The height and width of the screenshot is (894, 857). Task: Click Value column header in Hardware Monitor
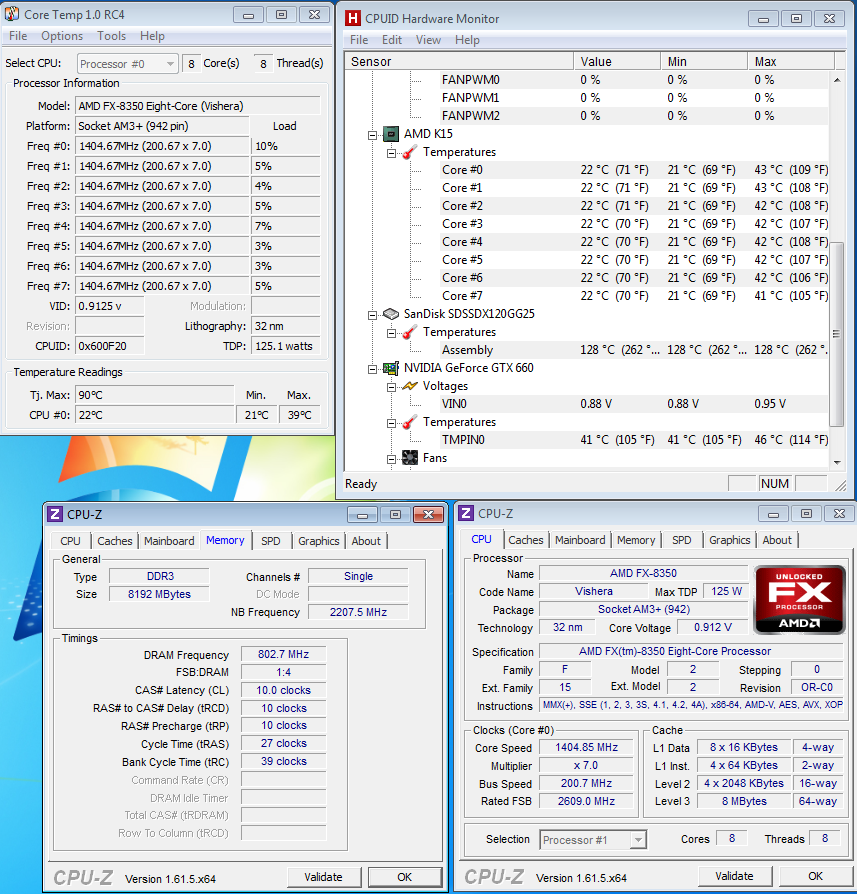tap(617, 62)
